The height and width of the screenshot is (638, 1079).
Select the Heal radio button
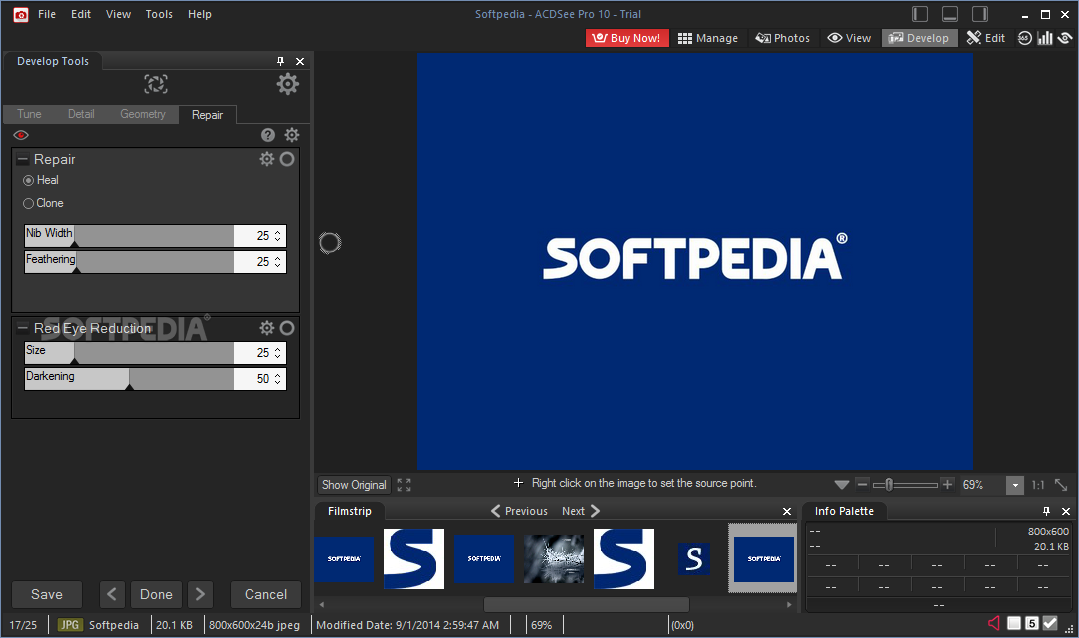pyautogui.click(x=28, y=180)
